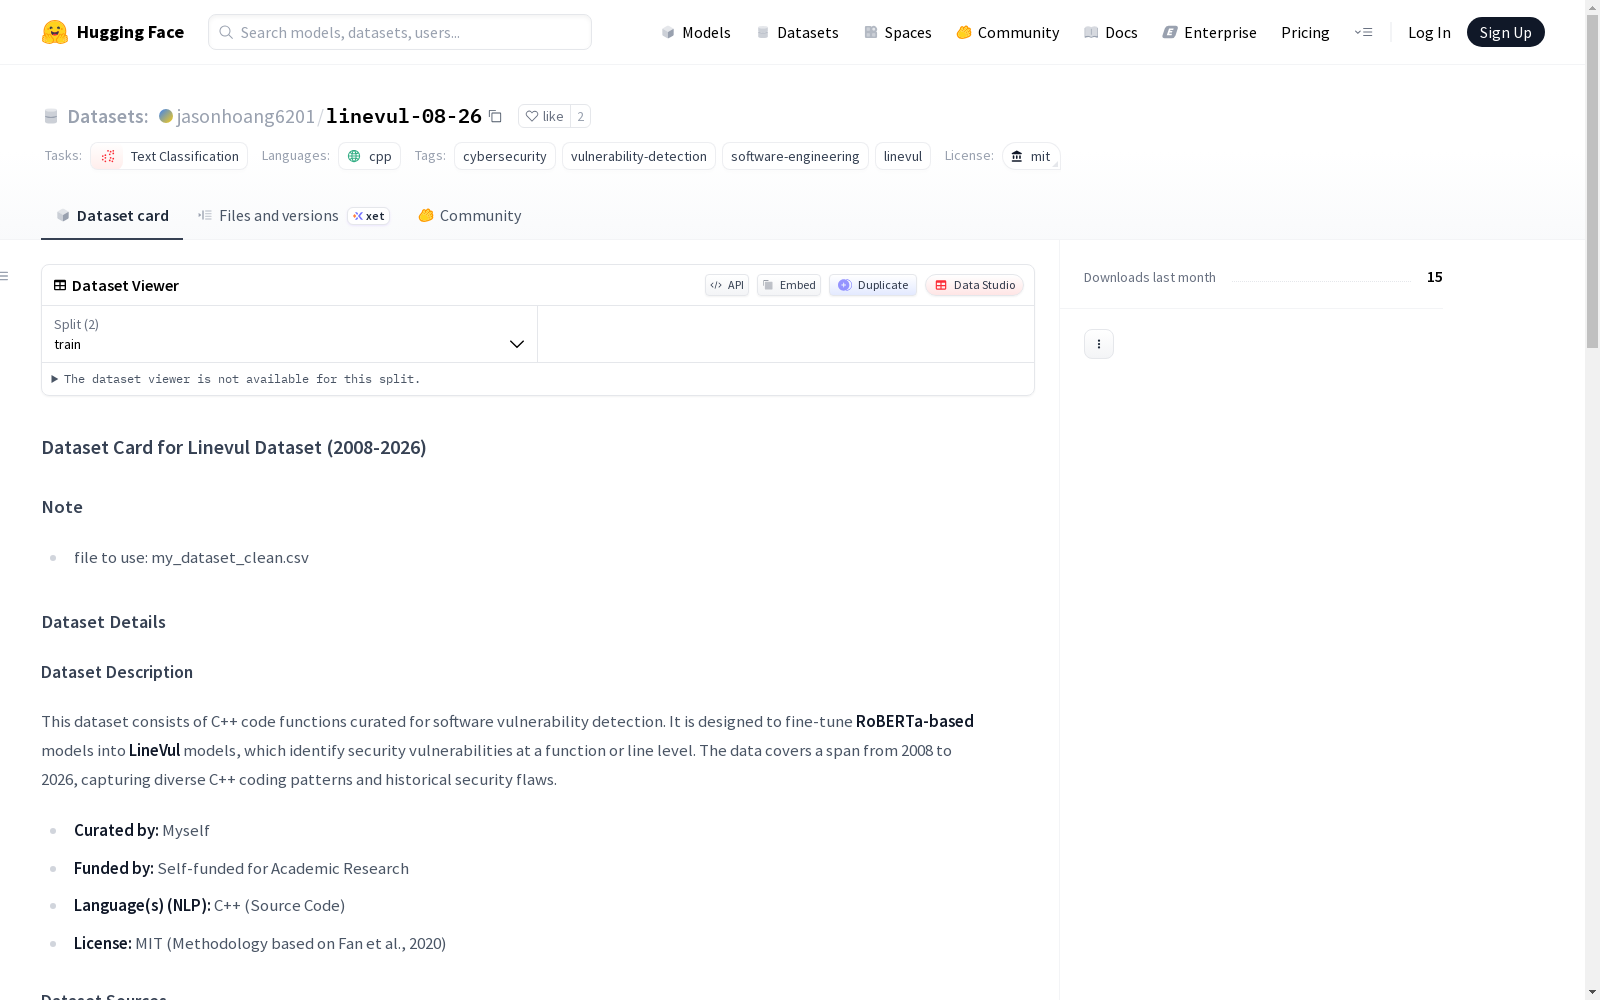Go to Datasets in top navigation
This screenshot has height=1000, width=1600.
(x=797, y=32)
